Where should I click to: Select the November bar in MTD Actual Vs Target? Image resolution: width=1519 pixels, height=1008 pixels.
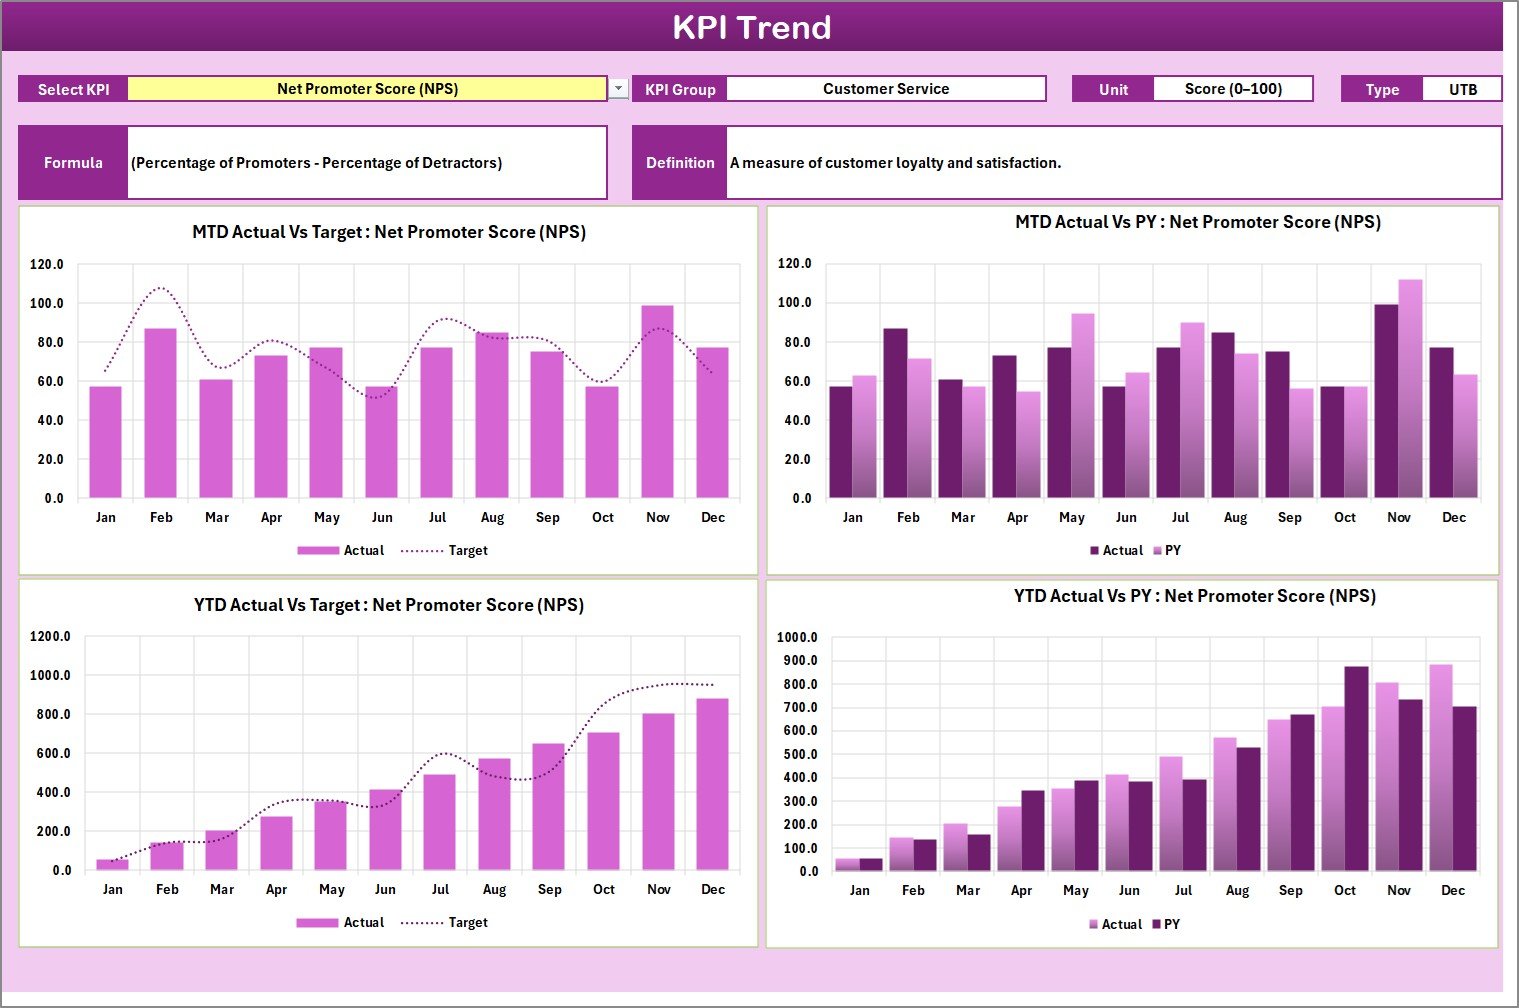click(657, 400)
